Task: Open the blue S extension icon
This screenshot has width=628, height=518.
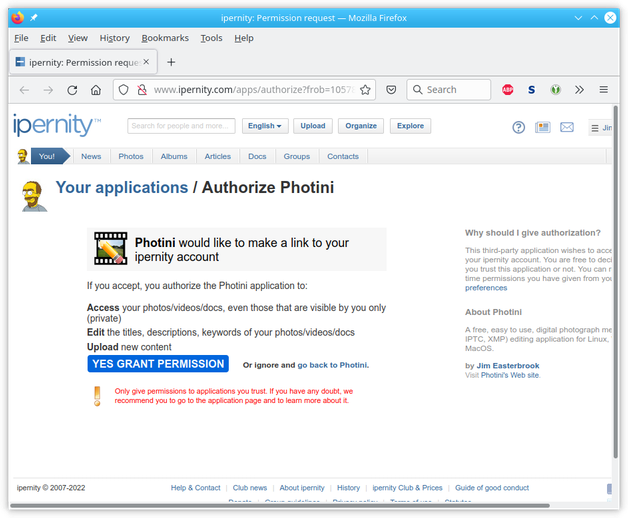Action: [531, 90]
